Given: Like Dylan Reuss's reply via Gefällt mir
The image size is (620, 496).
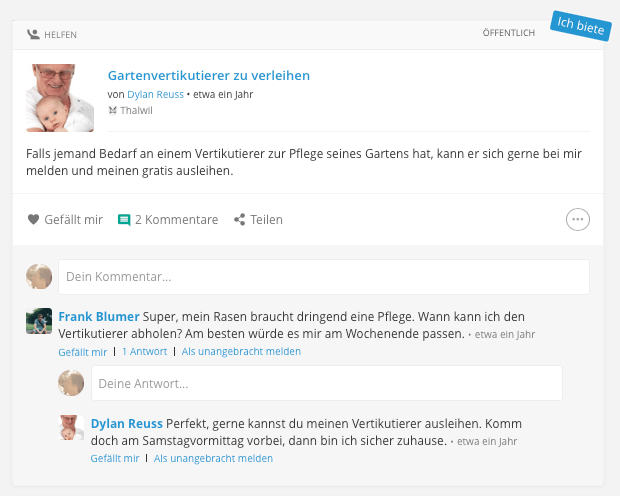Looking at the screenshot, I should click(x=115, y=458).
